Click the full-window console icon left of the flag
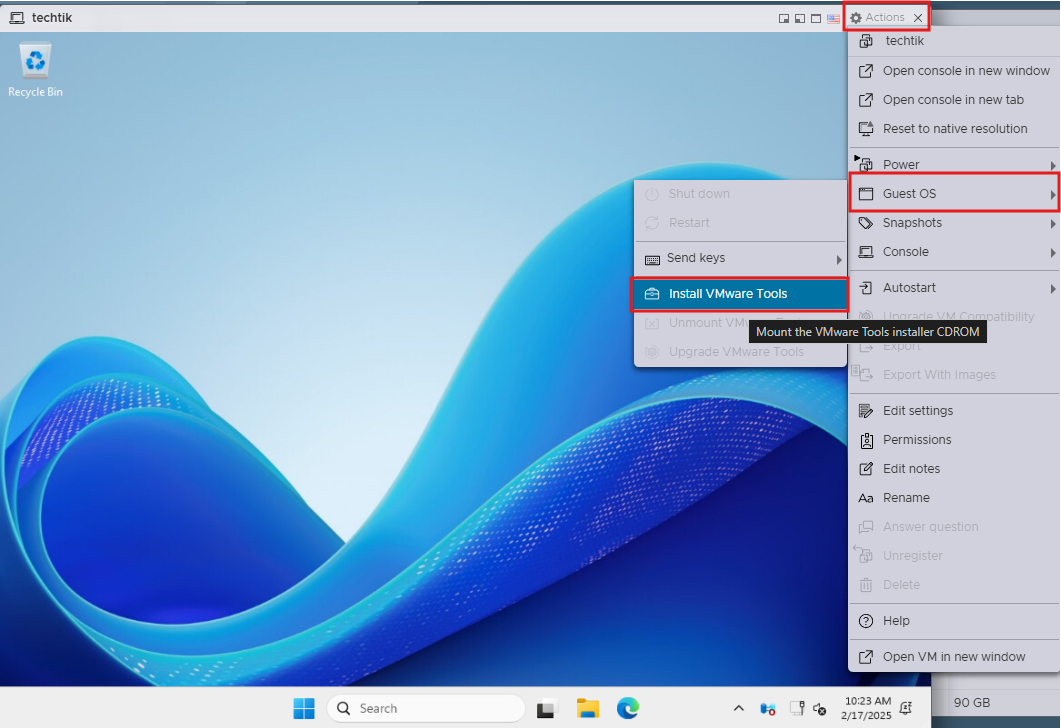This screenshot has width=1061, height=728. (816, 18)
